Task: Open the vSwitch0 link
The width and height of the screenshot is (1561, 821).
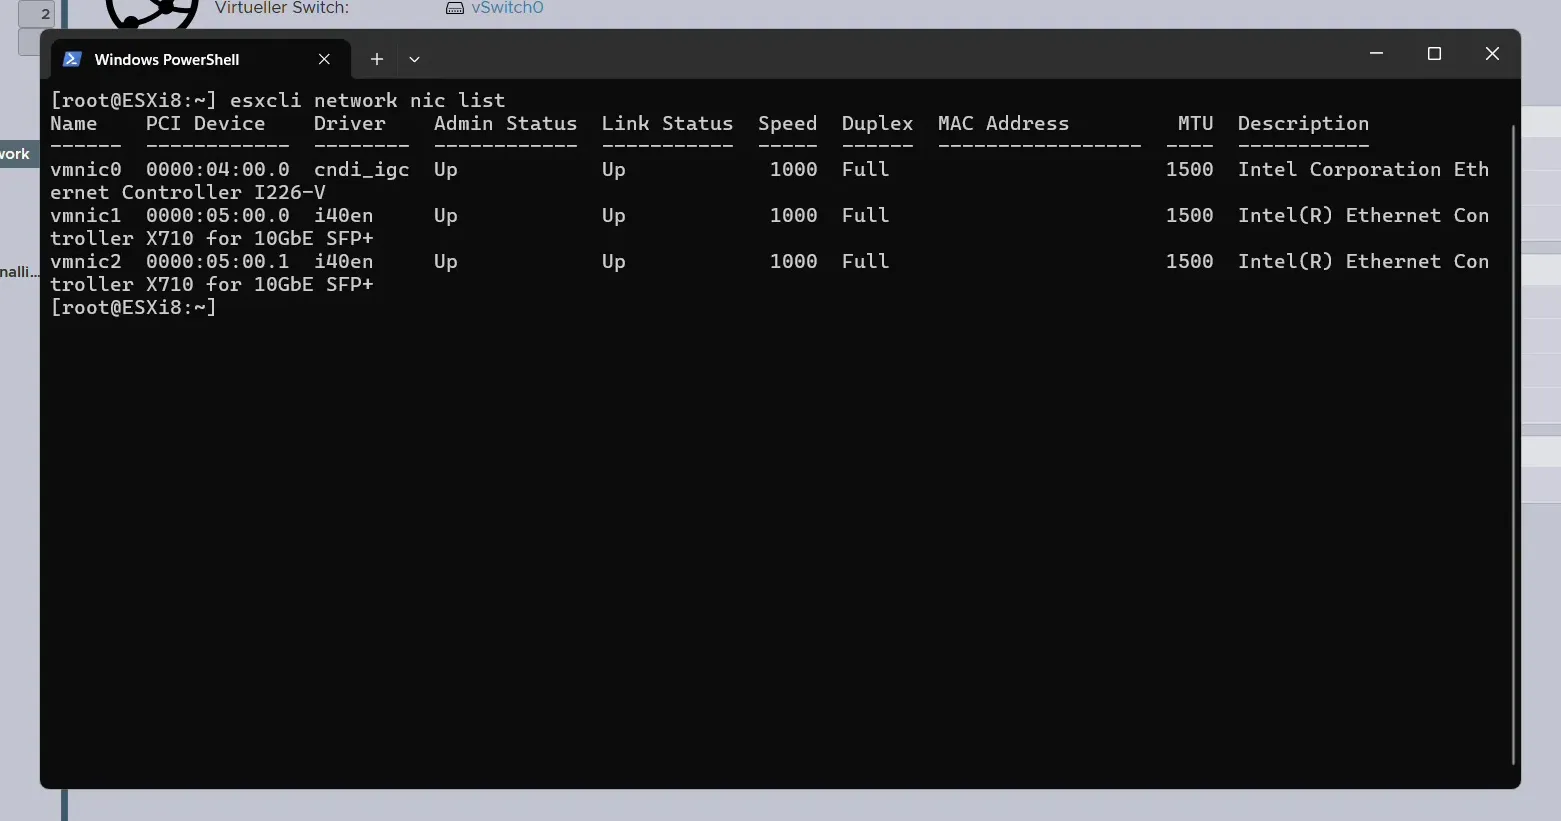Action: pos(507,8)
